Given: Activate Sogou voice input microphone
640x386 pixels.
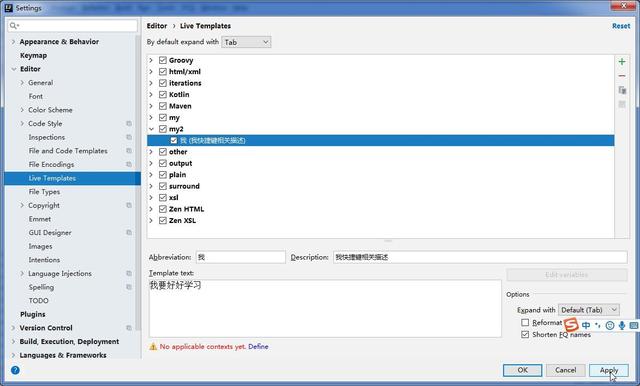Looking at the screenshot, I should 622,325.
